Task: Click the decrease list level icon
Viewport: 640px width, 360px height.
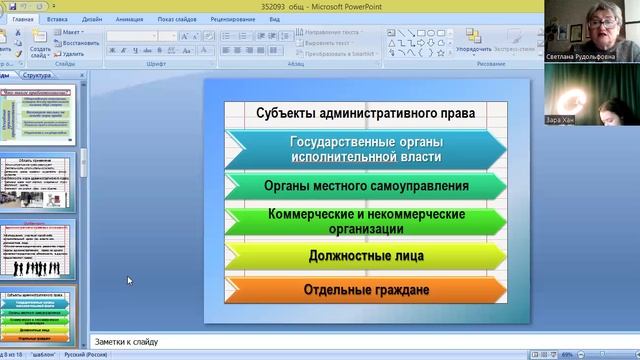Action: tap(261, 36)
